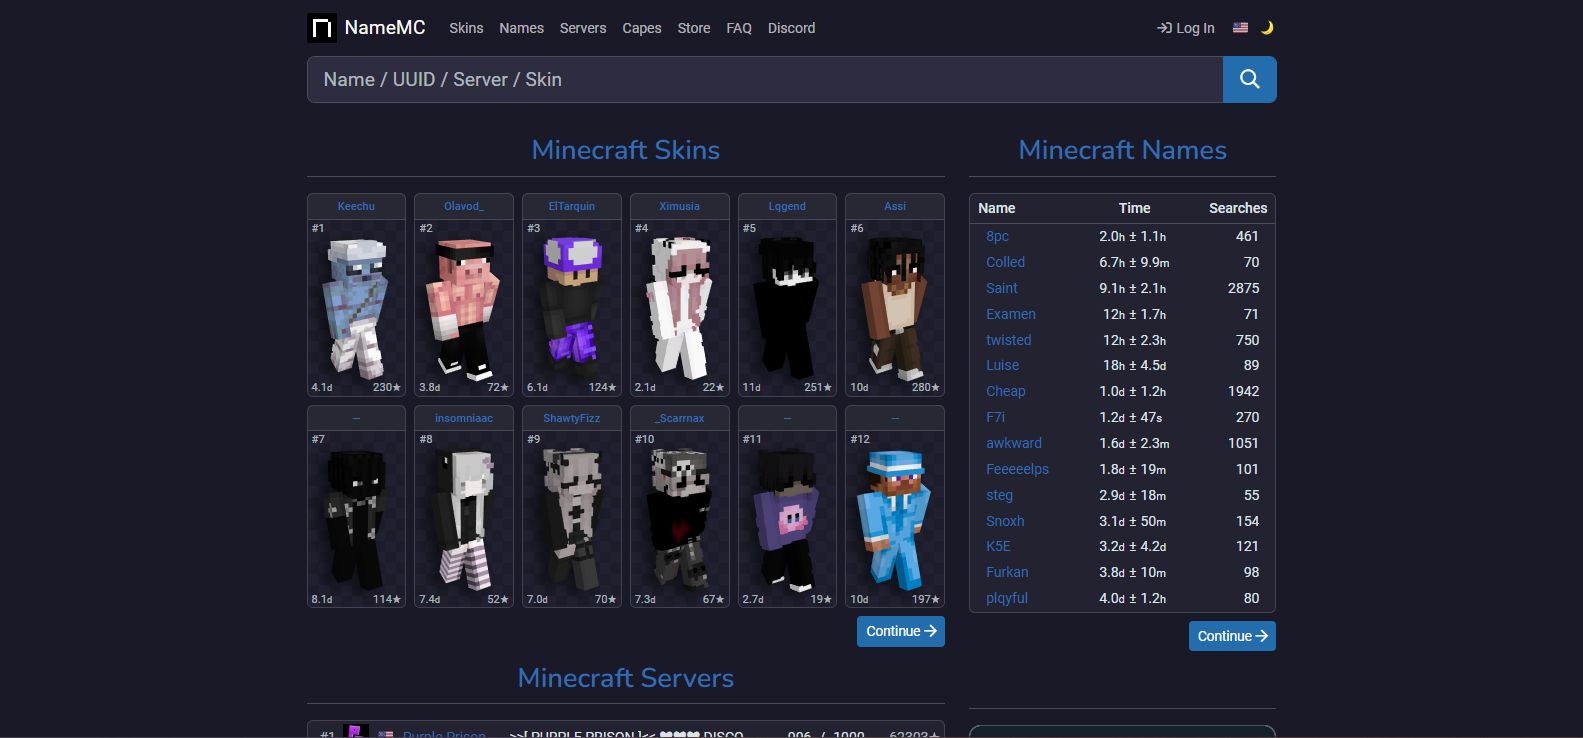Open the name awkward
The height and width of the screenshot is (738, 1583).
1014,443
